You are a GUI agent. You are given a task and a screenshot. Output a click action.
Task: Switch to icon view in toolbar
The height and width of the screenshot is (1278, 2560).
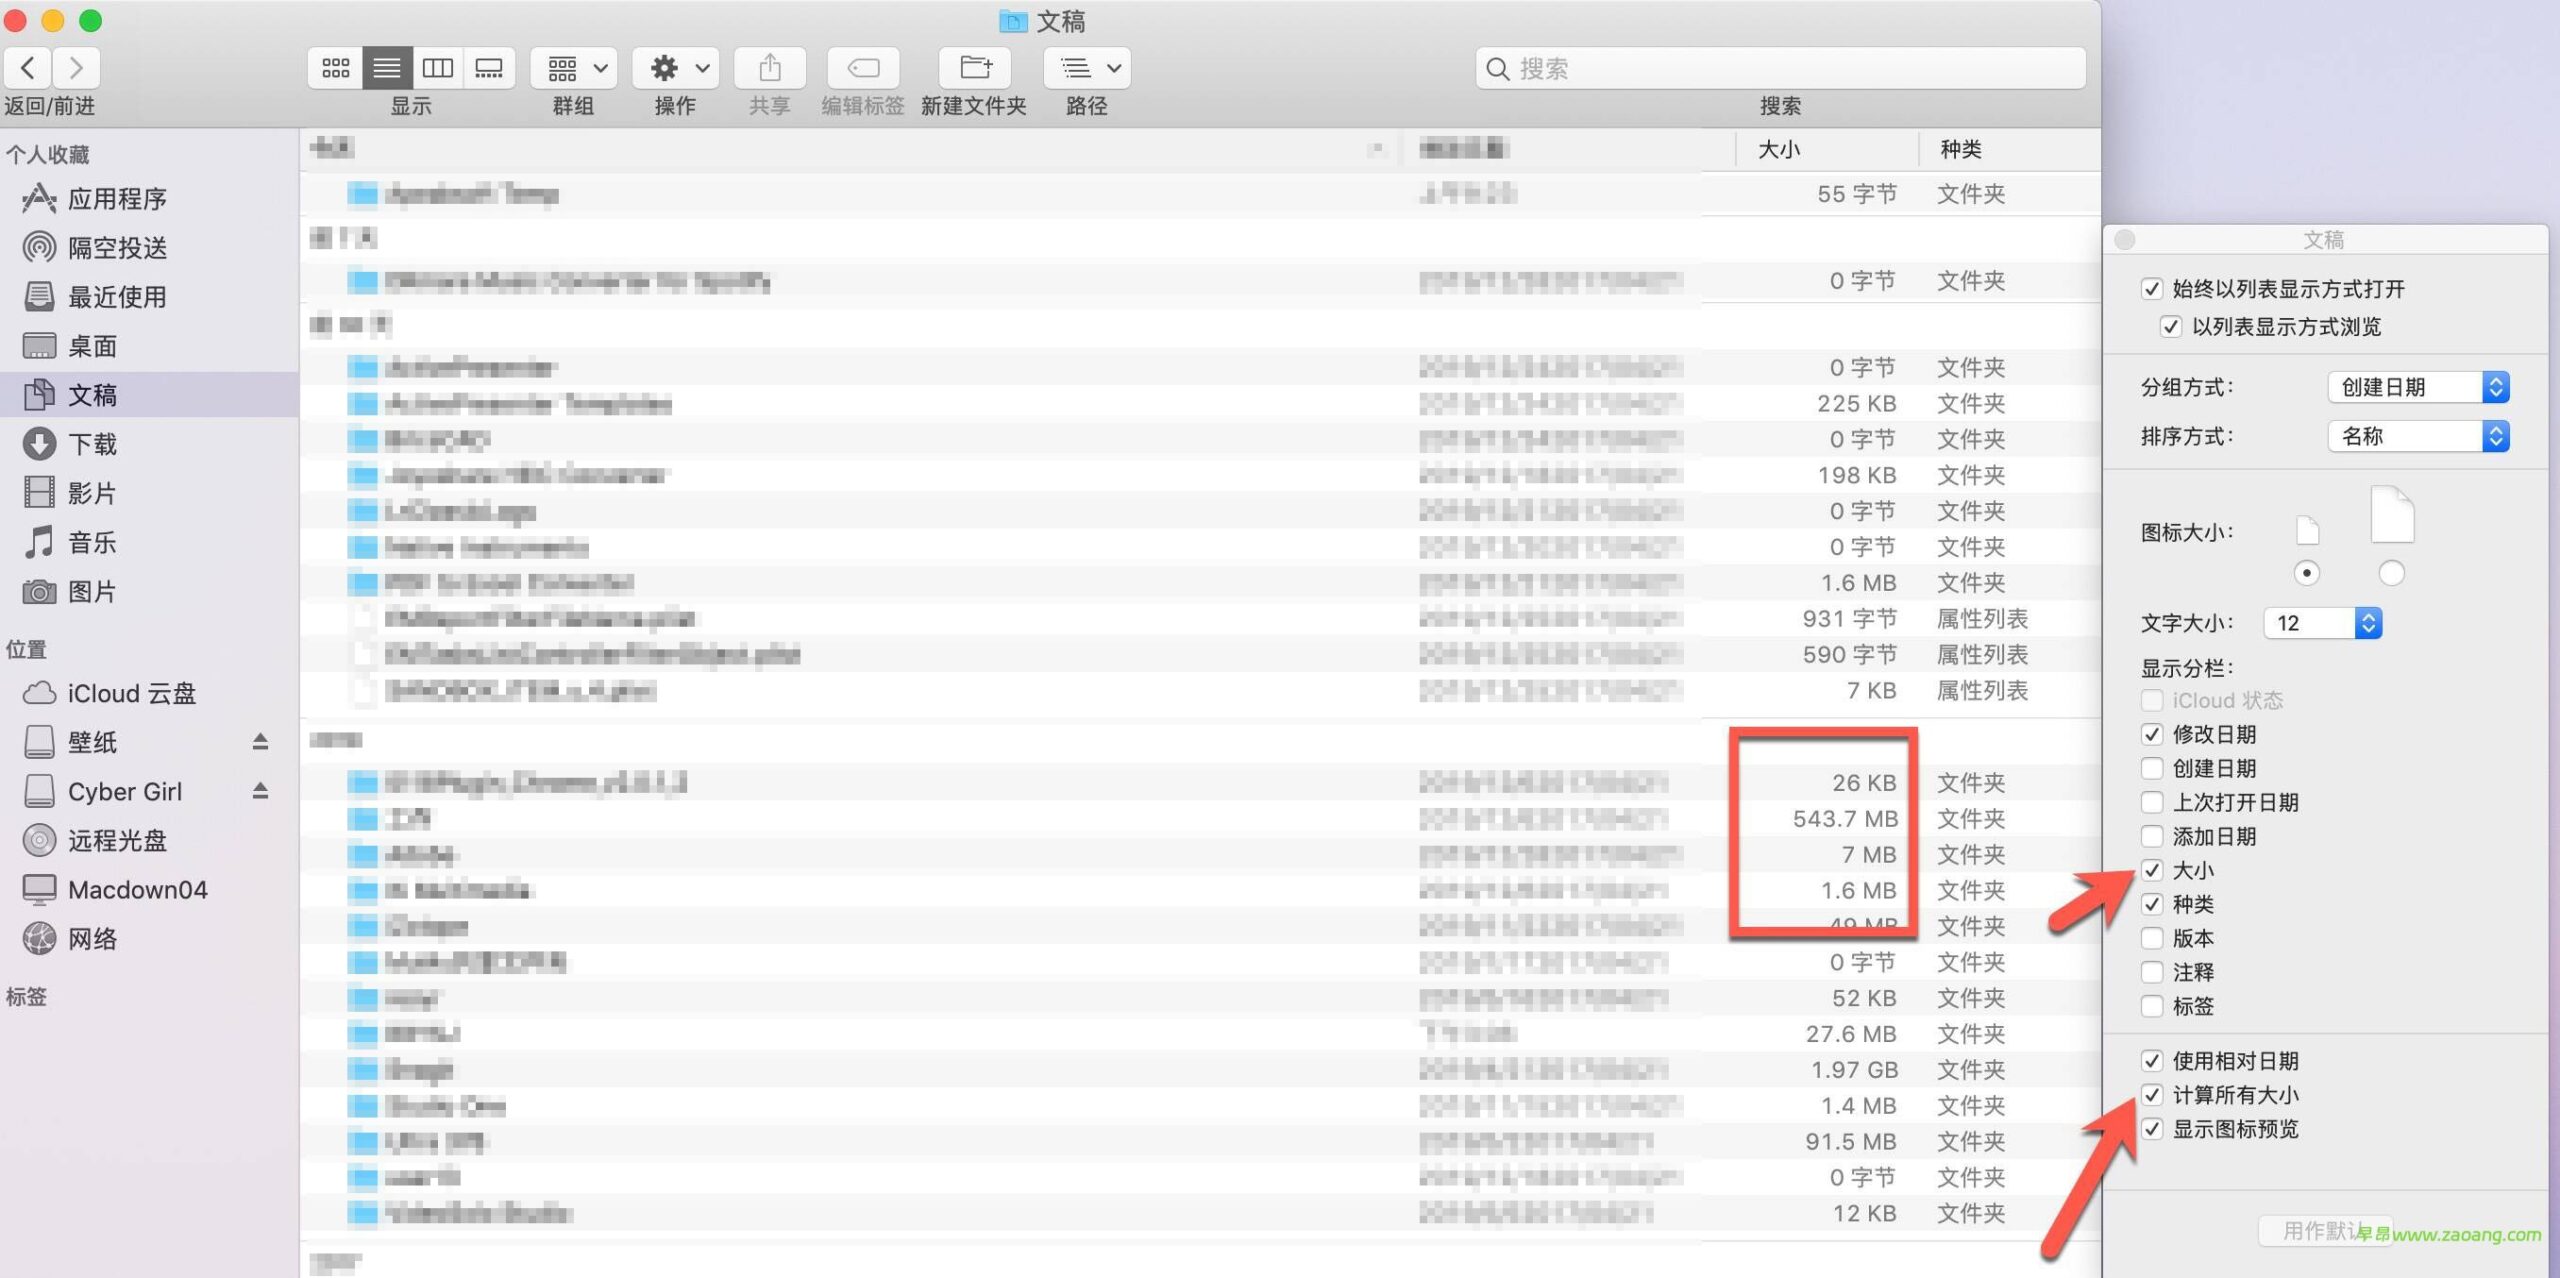pos(335,68)
